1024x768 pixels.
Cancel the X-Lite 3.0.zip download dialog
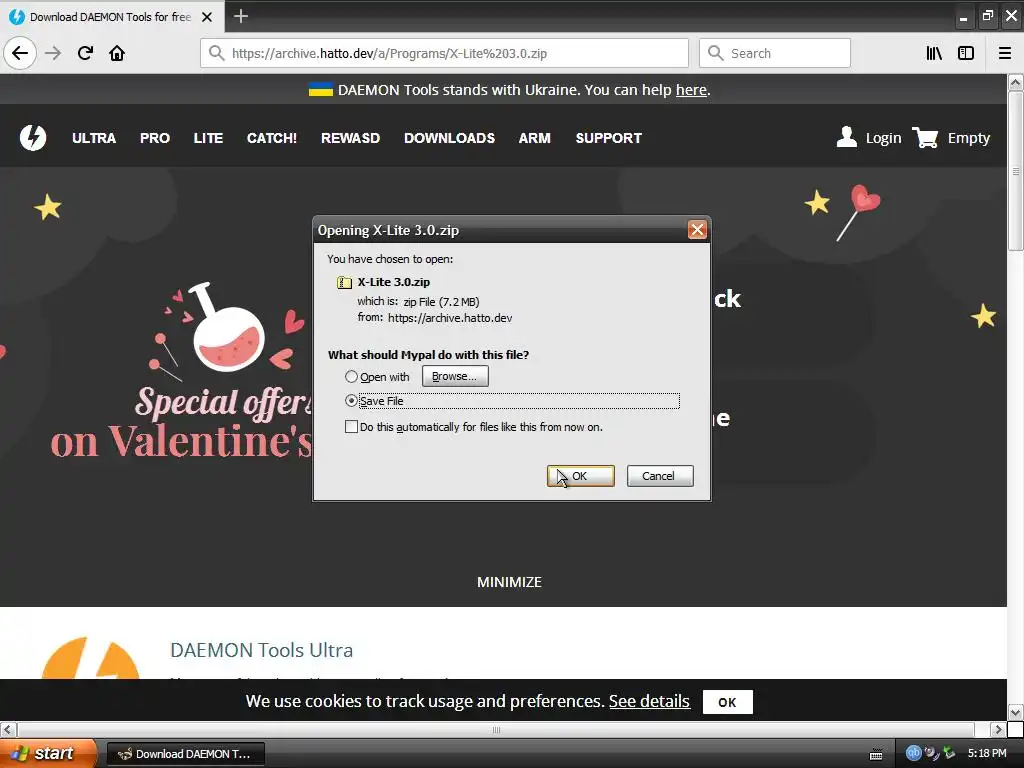coord(660,476)
